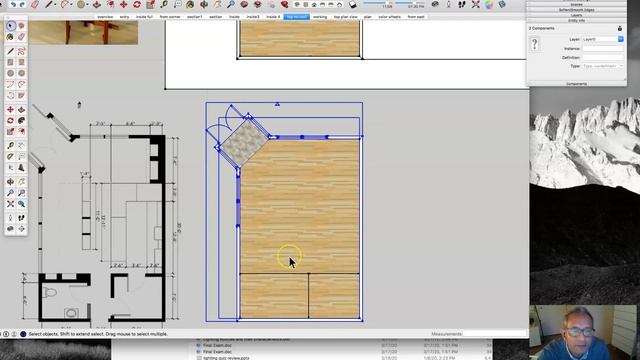640x360 pixels.
Task: Click the component preview question mark thumbnail
Action: [535, 44]
